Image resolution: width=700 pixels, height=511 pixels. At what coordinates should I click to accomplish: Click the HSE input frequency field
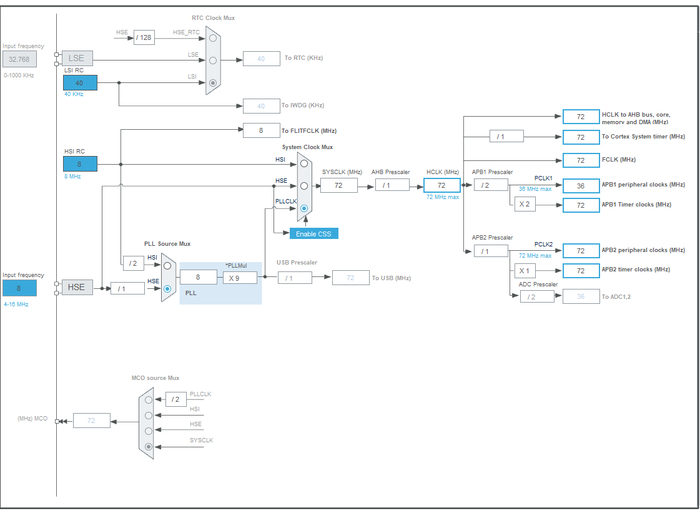tap(19, 288)
